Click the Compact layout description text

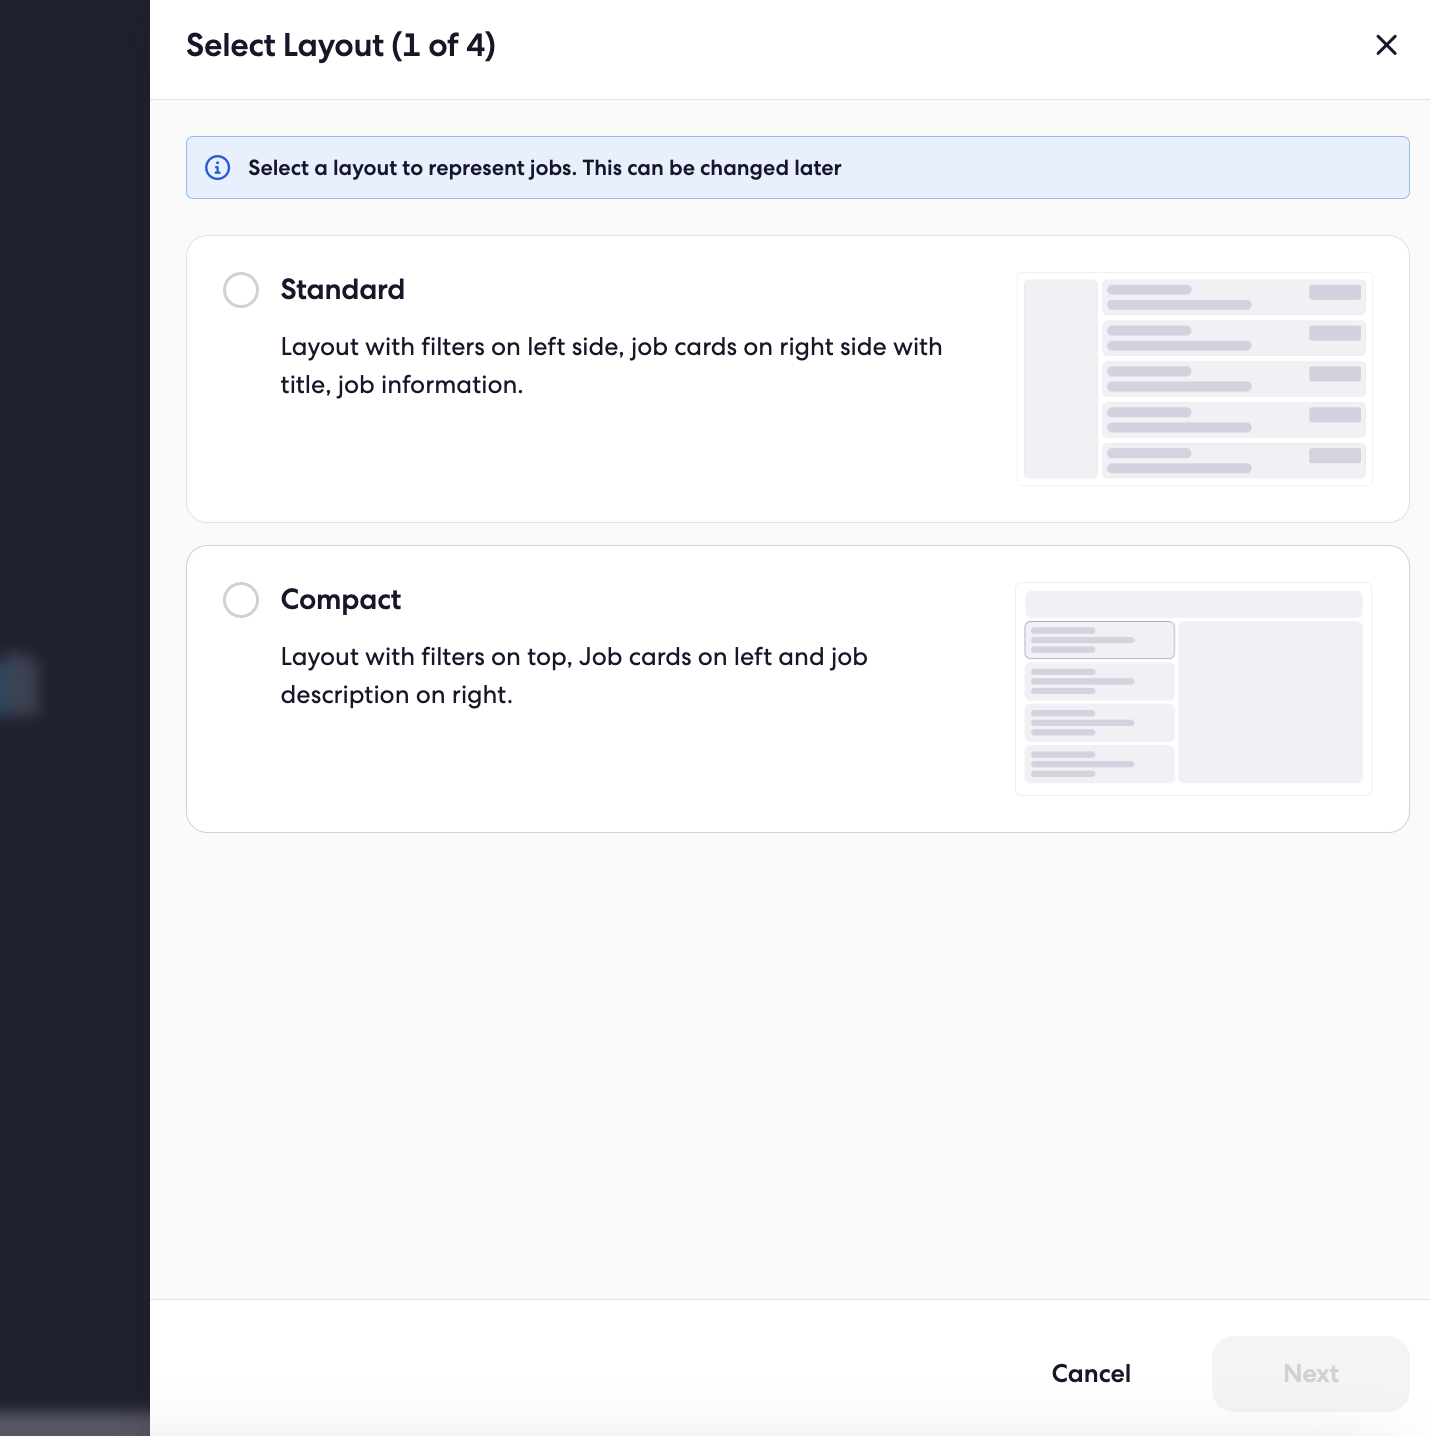pos(574,675)
